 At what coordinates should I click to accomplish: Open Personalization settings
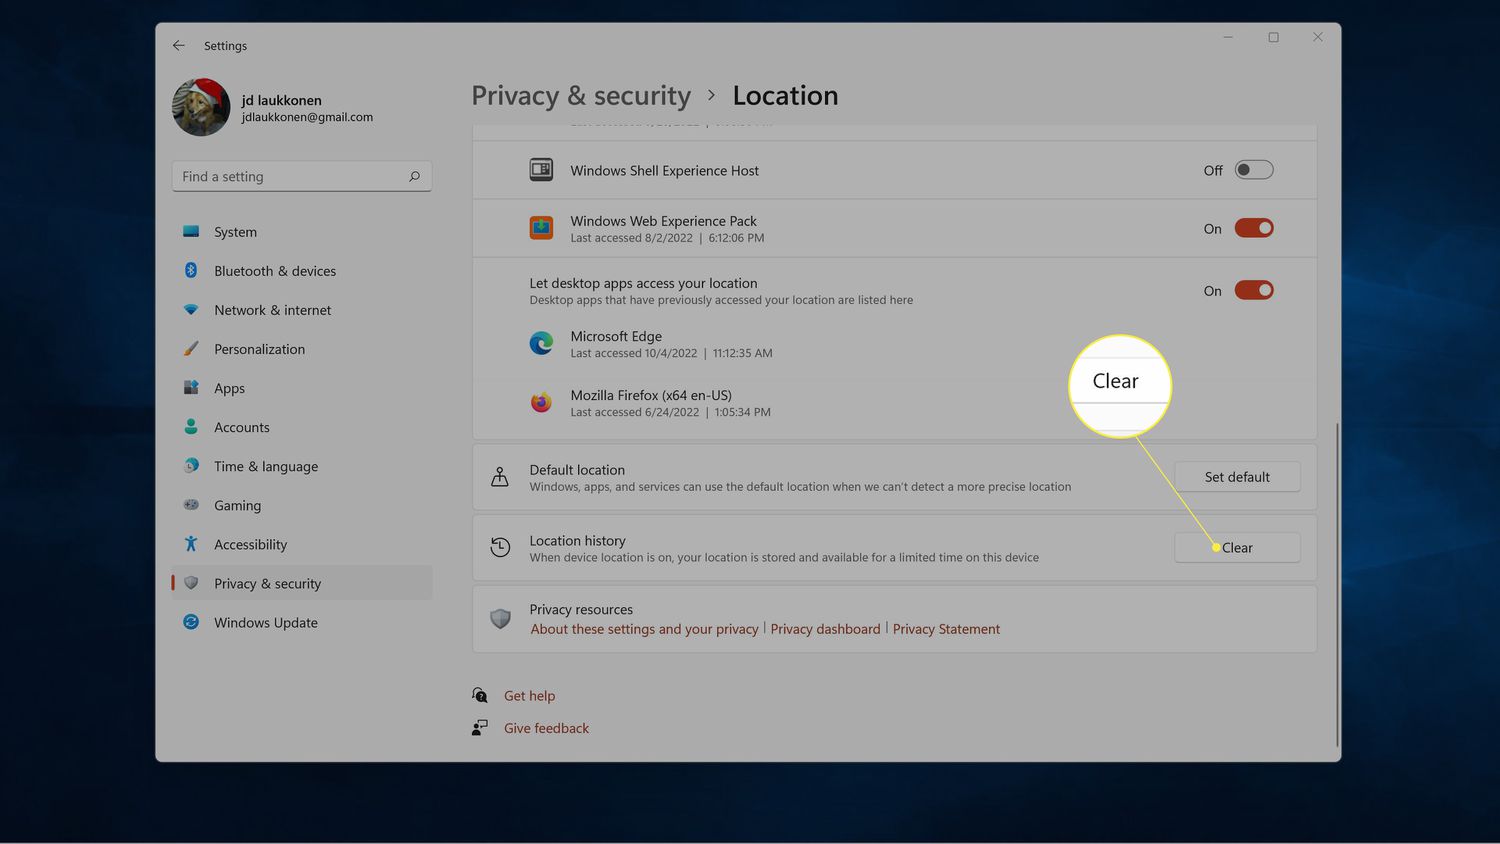point(301,349)
